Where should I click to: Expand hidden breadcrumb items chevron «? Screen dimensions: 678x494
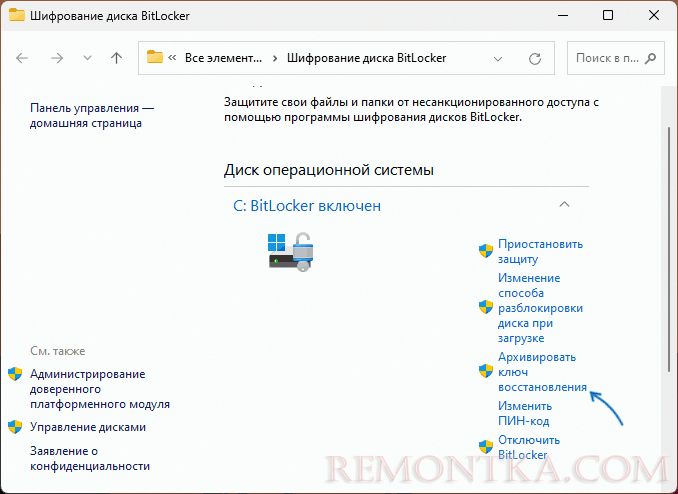[x=172, y=58]
